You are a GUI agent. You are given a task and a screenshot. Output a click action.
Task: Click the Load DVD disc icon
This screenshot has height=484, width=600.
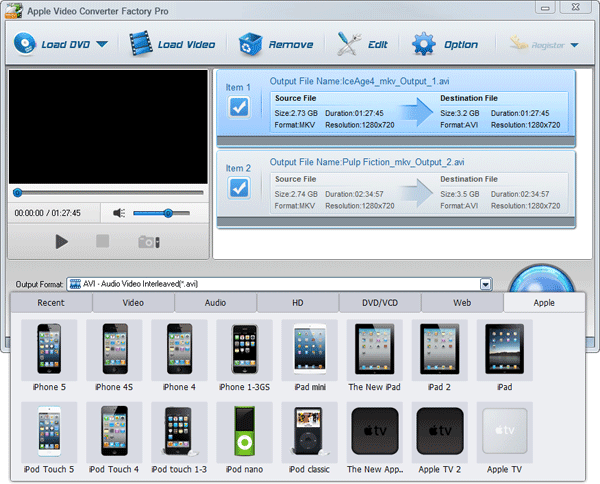pyautogui.click(x=24, y=44)
